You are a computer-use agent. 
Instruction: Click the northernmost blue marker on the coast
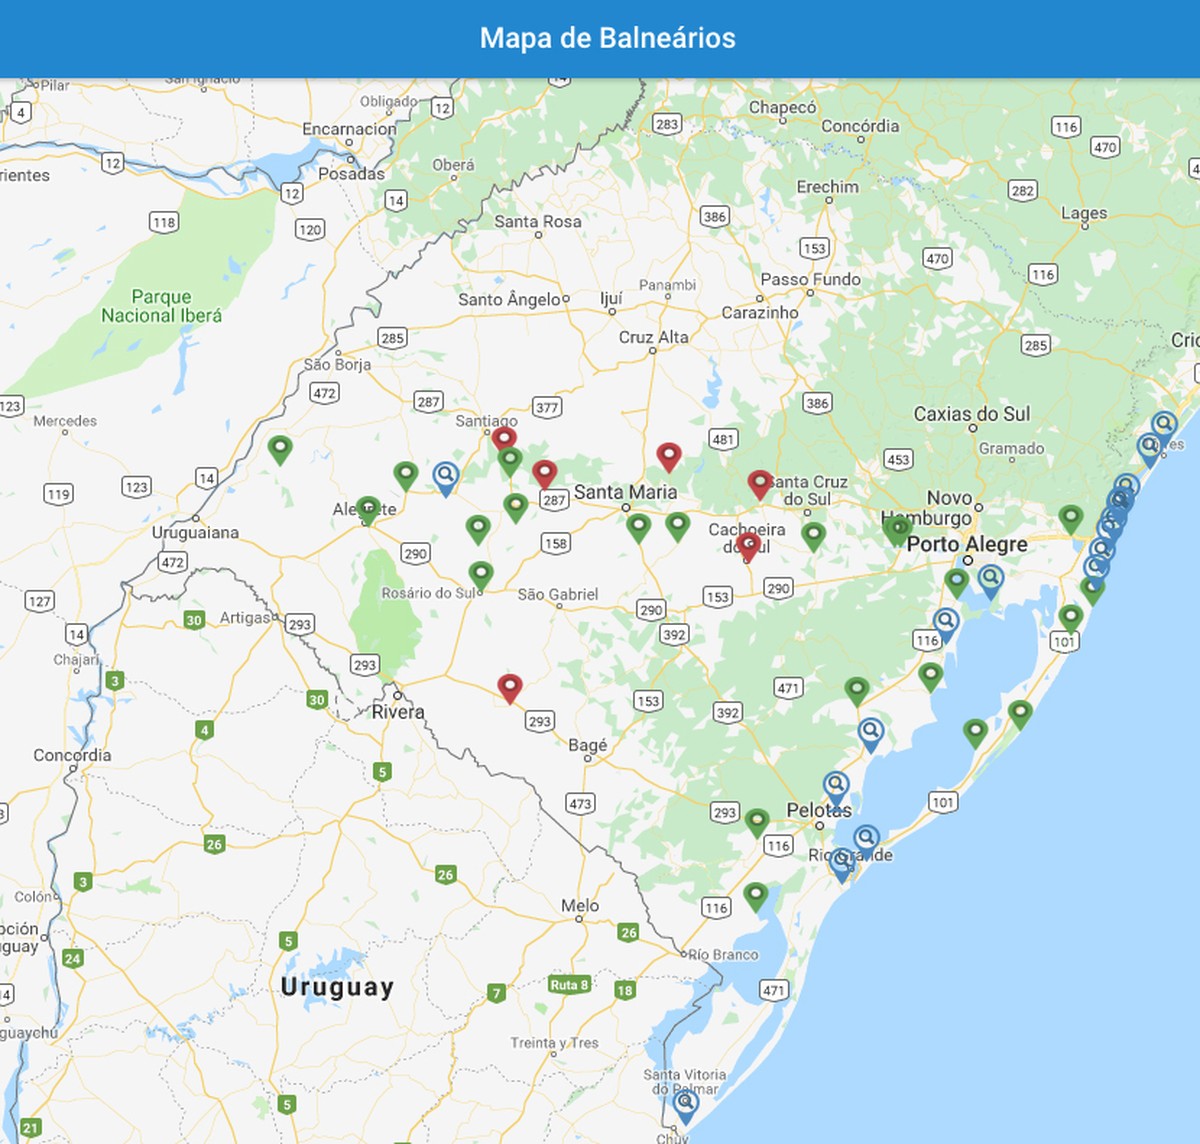pos(1163,426)
